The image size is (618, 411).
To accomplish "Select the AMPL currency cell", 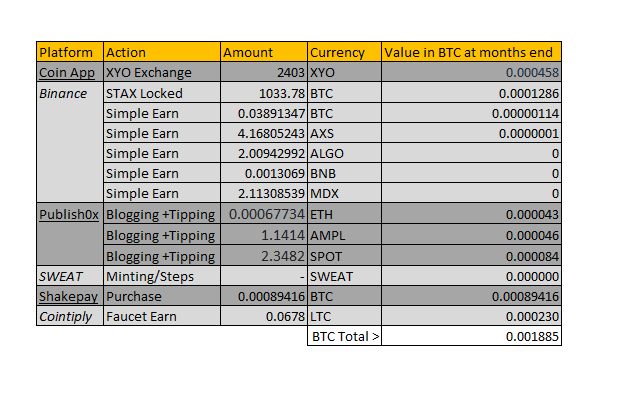I will point(344,235).
